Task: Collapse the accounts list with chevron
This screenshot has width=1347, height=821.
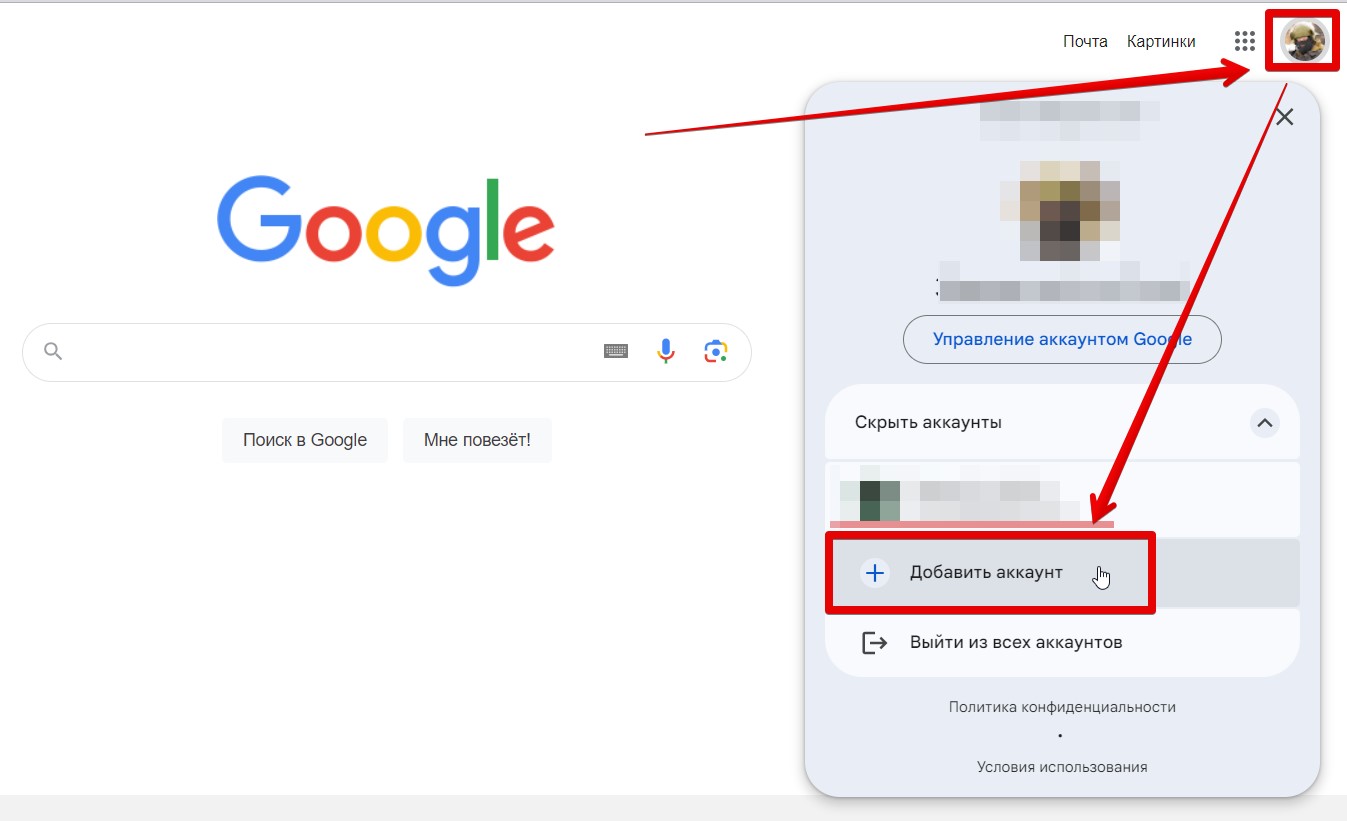Action: pyautogui.click(x=1265, y=423)
